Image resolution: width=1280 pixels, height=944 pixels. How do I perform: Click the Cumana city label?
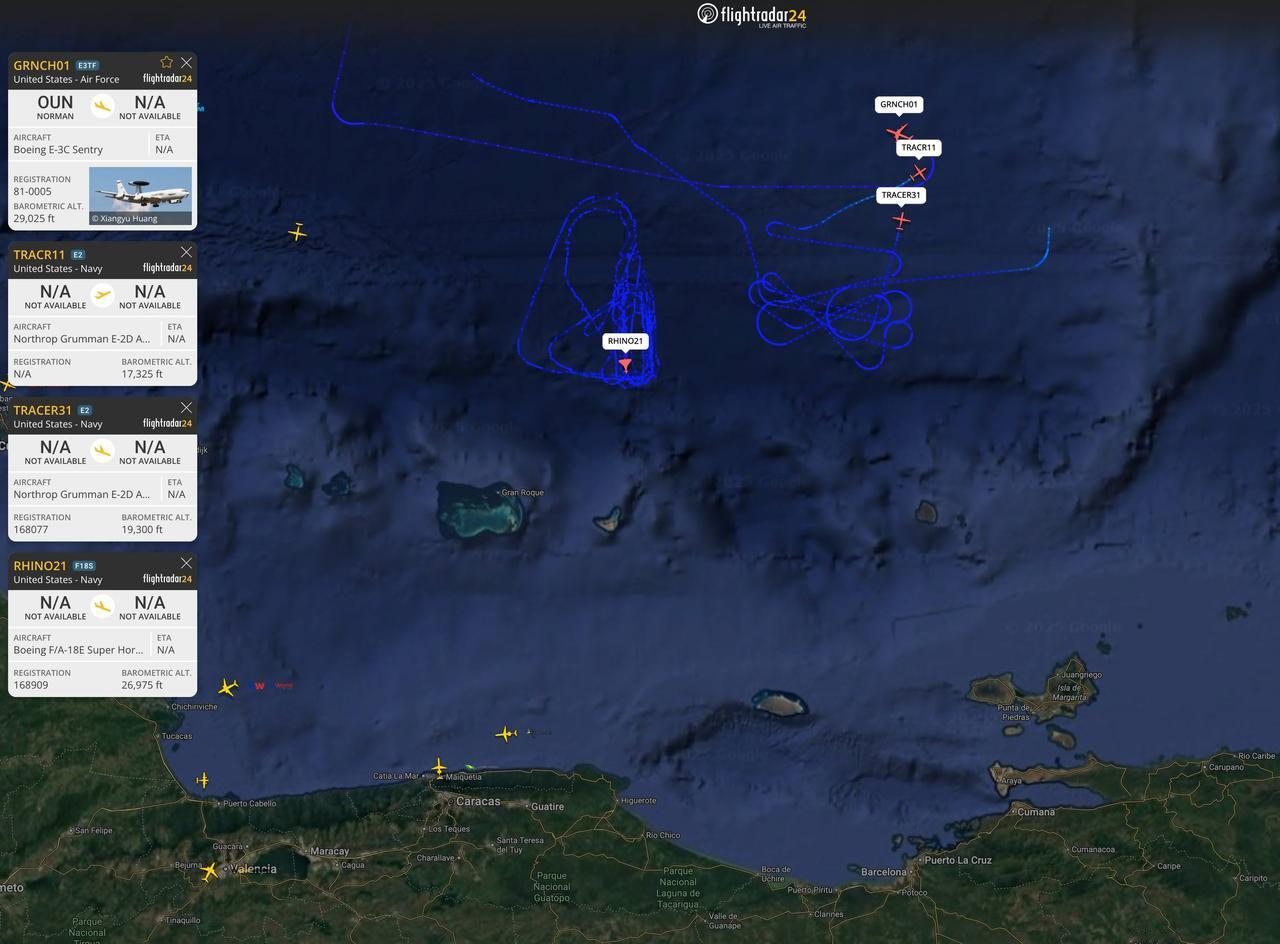[1036, 812]
